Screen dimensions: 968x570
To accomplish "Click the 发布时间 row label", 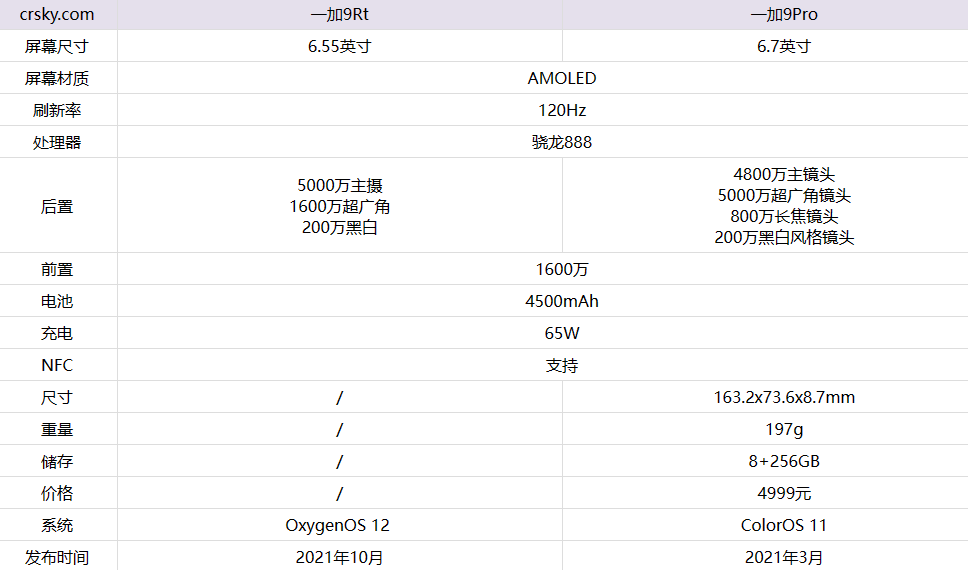I will [57, 558].
